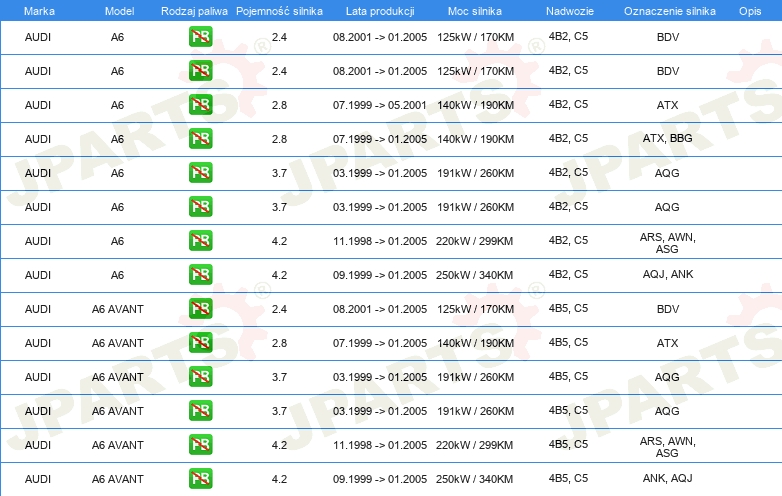The height and width of the screenshot is (496, 782).
Task: Click the Model column header
Action: pyautogui.click(x=118, y=10)
